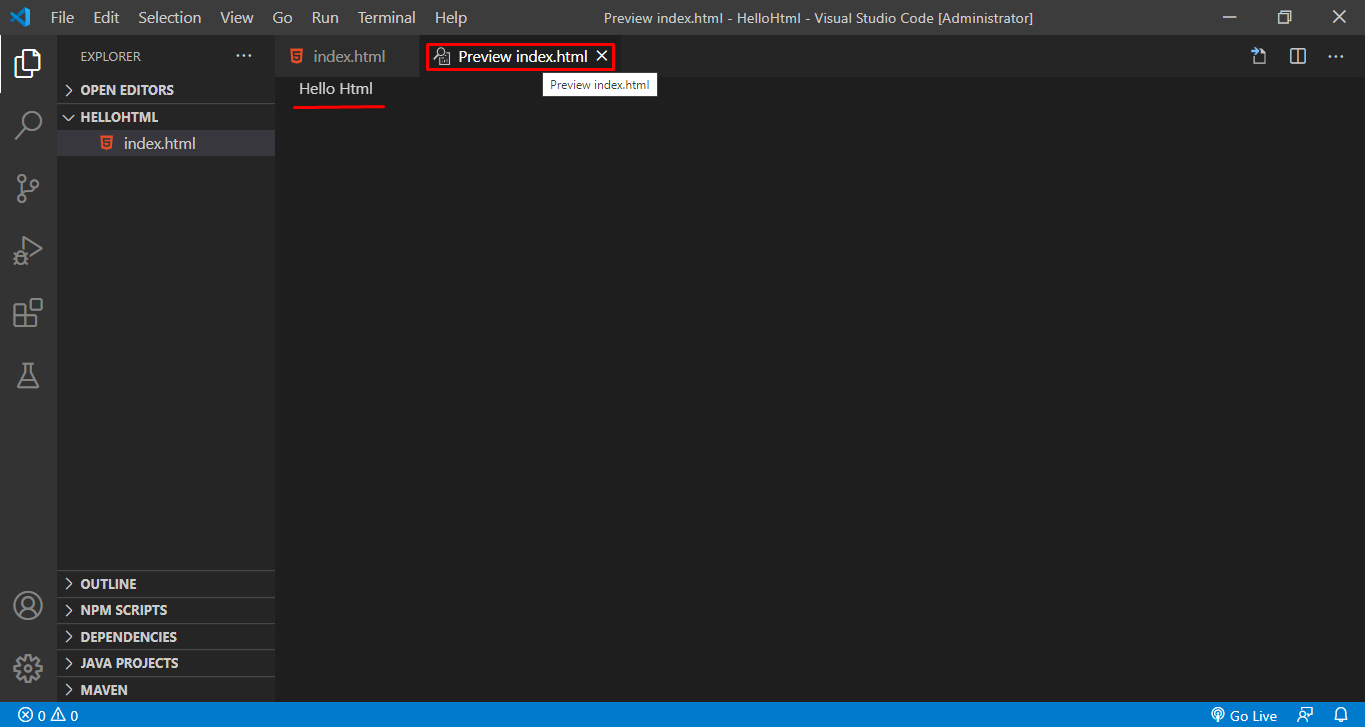Collapse the HELLOHTML folder section
Screen dimensions: 1365x727
click(x=118, y=117)
